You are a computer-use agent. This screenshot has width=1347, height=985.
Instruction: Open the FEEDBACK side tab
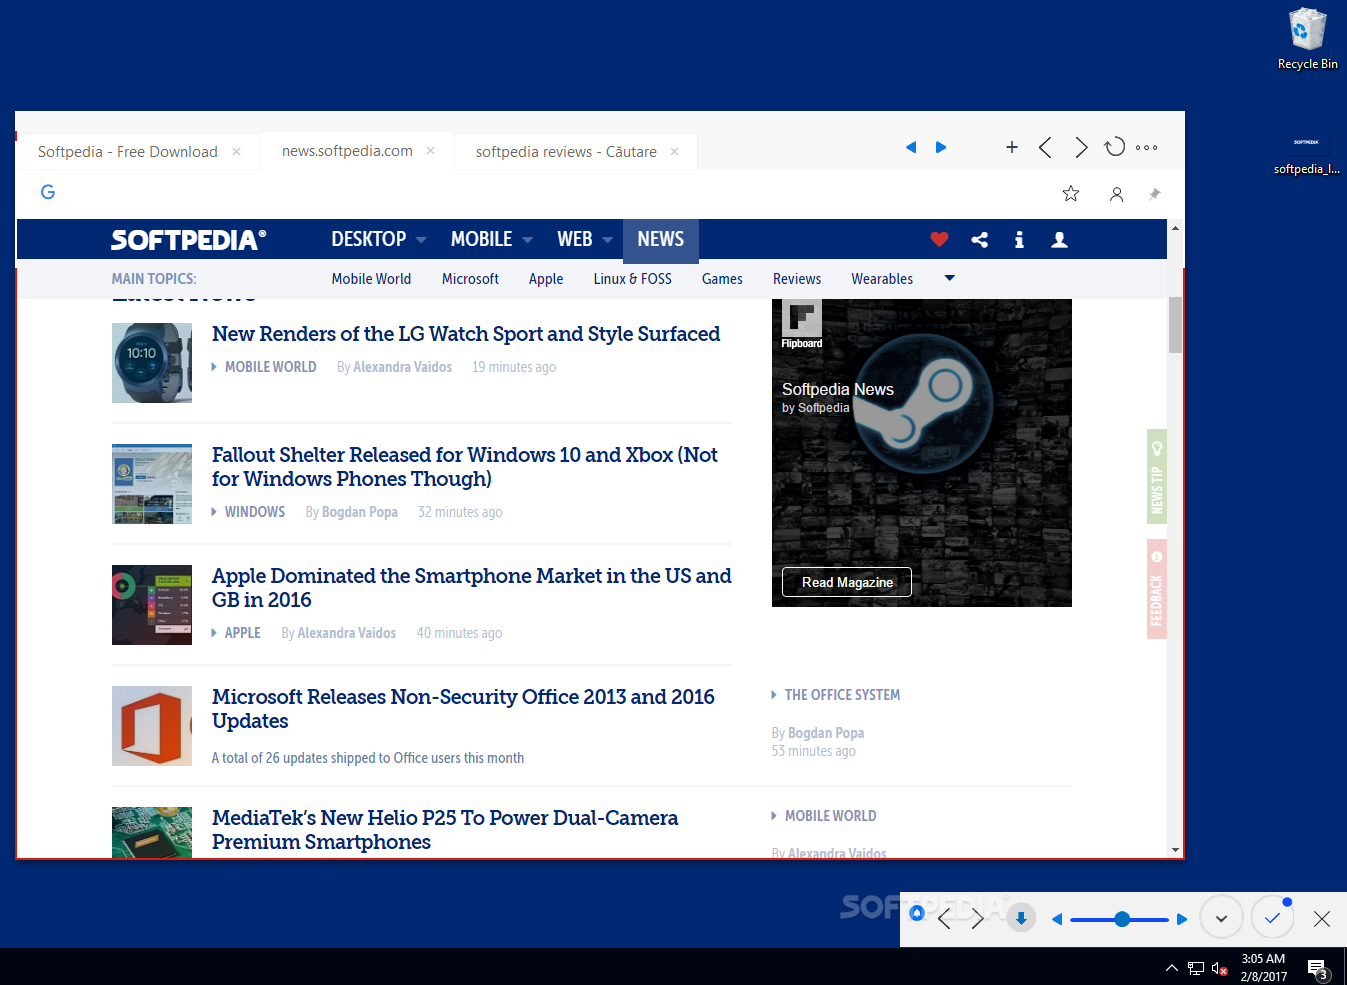point(1157,589)
